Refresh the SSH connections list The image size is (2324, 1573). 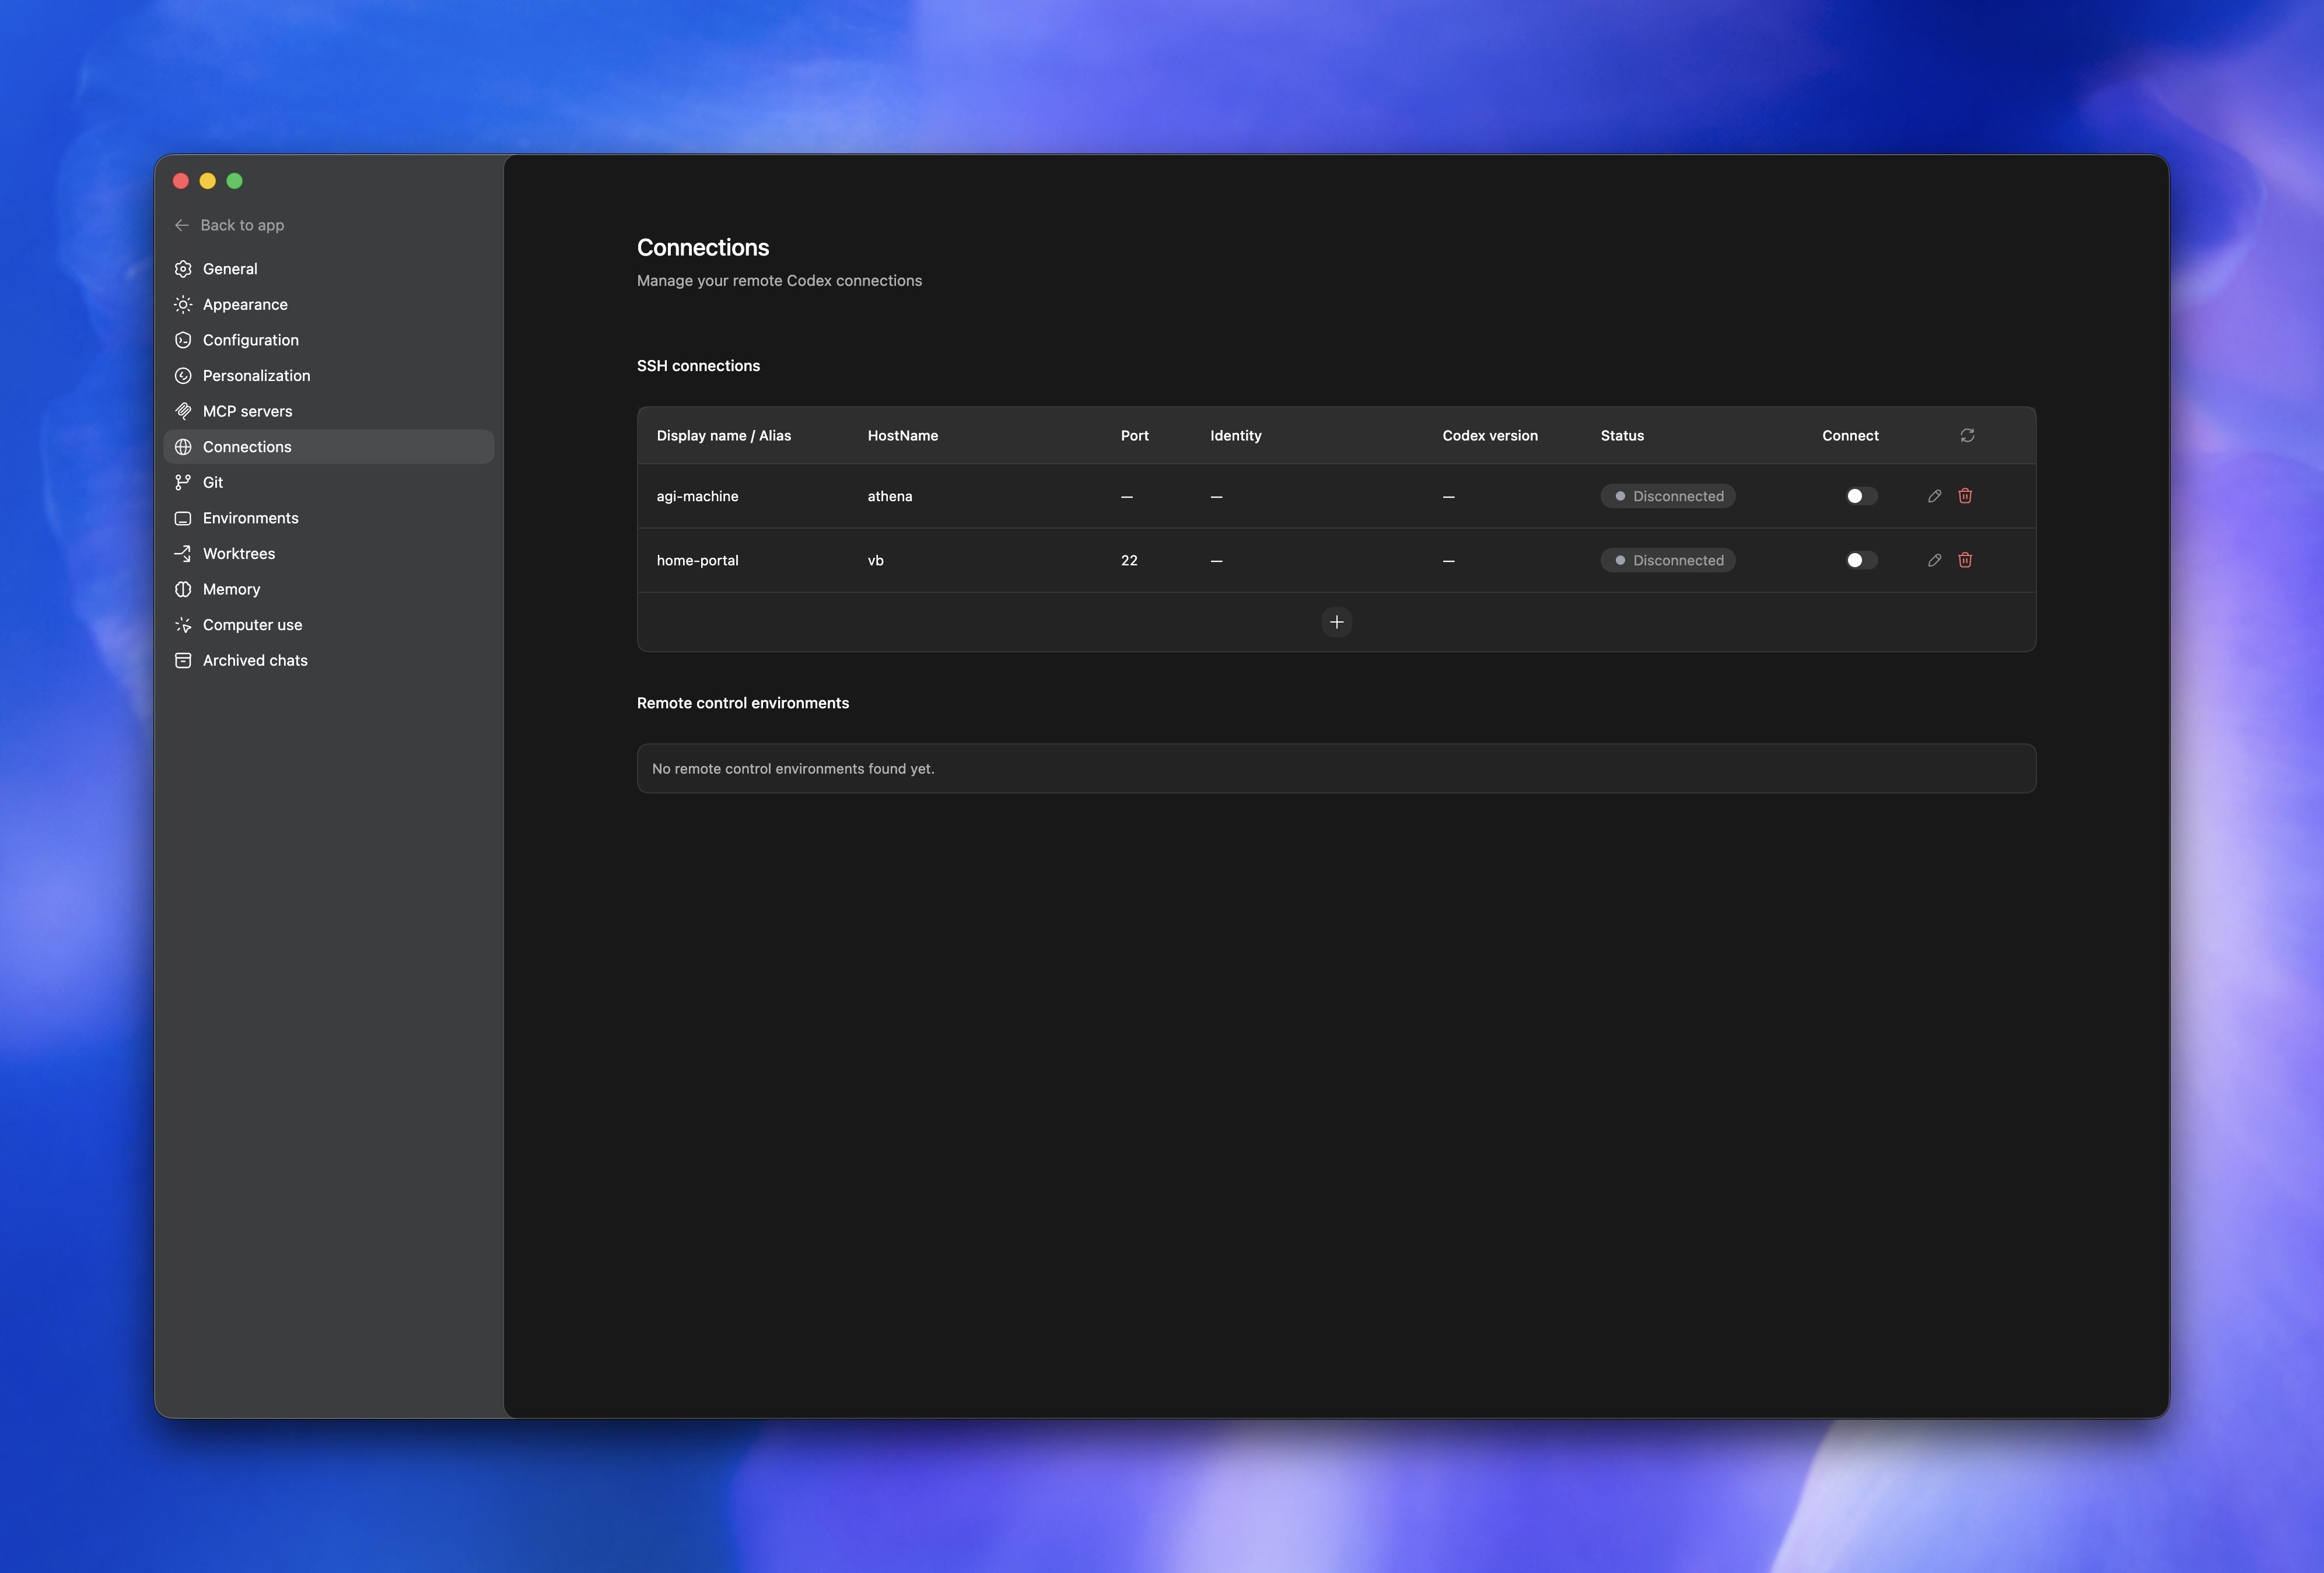pos(1967,435)
